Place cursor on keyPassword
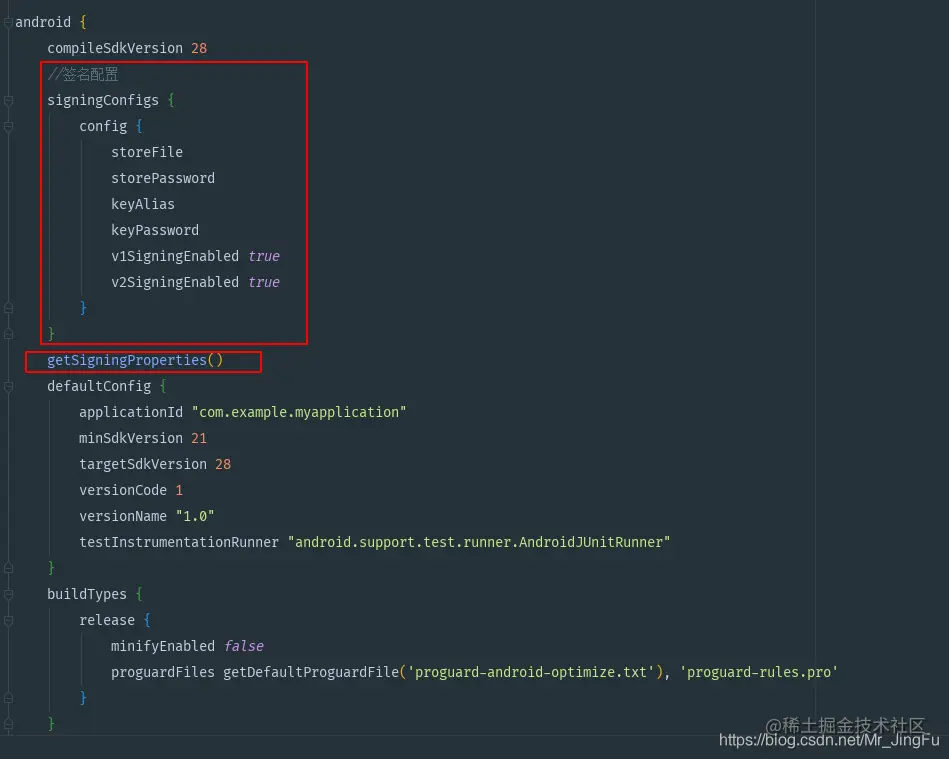The width and height of the screenshot is (949, 759). click(155, 231)
